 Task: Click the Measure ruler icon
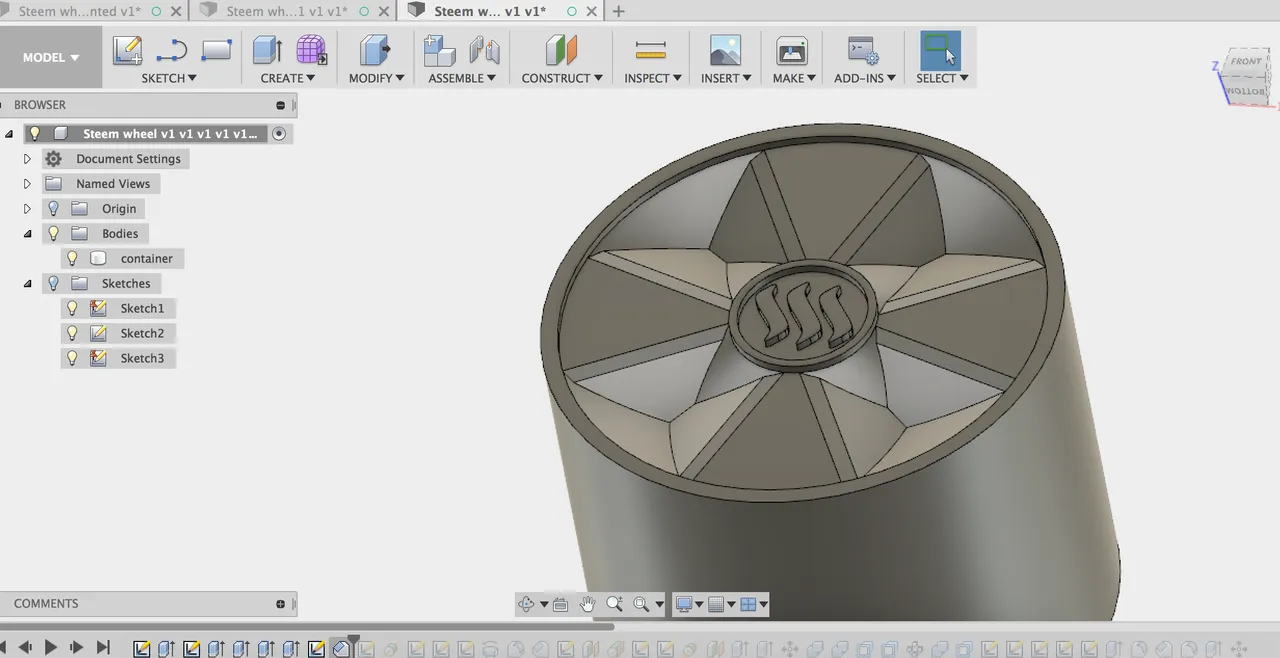click(650, 50)
